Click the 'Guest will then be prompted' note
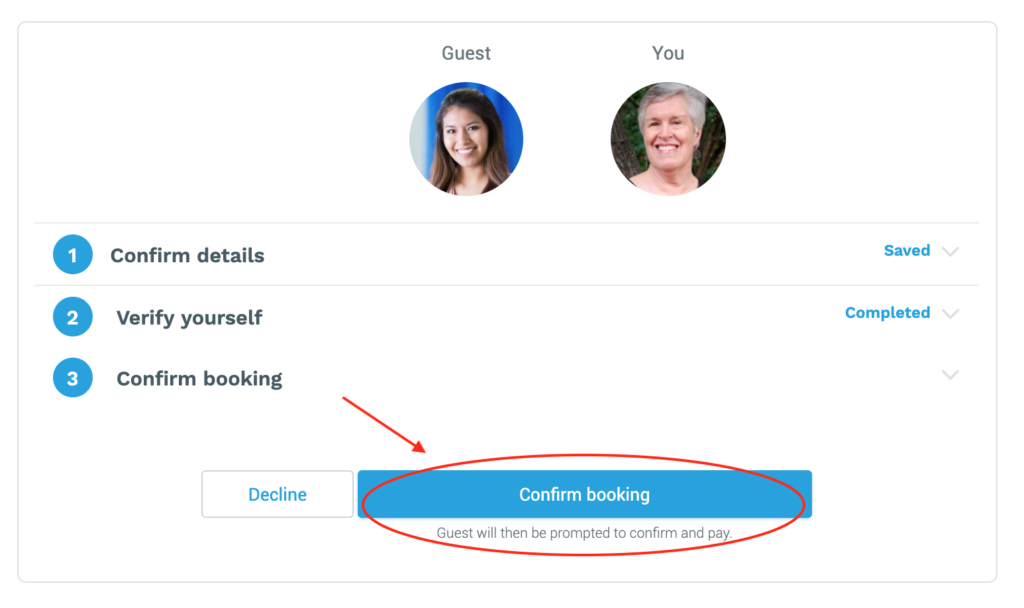The height and width of the screenshot is (608, 1024). [584, 533]
